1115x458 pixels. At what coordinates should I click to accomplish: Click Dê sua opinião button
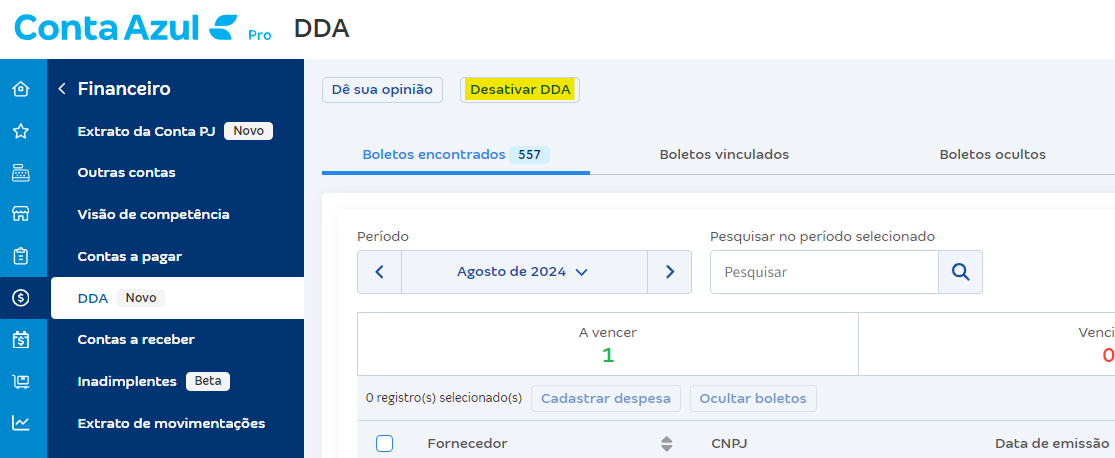(382, 90)
